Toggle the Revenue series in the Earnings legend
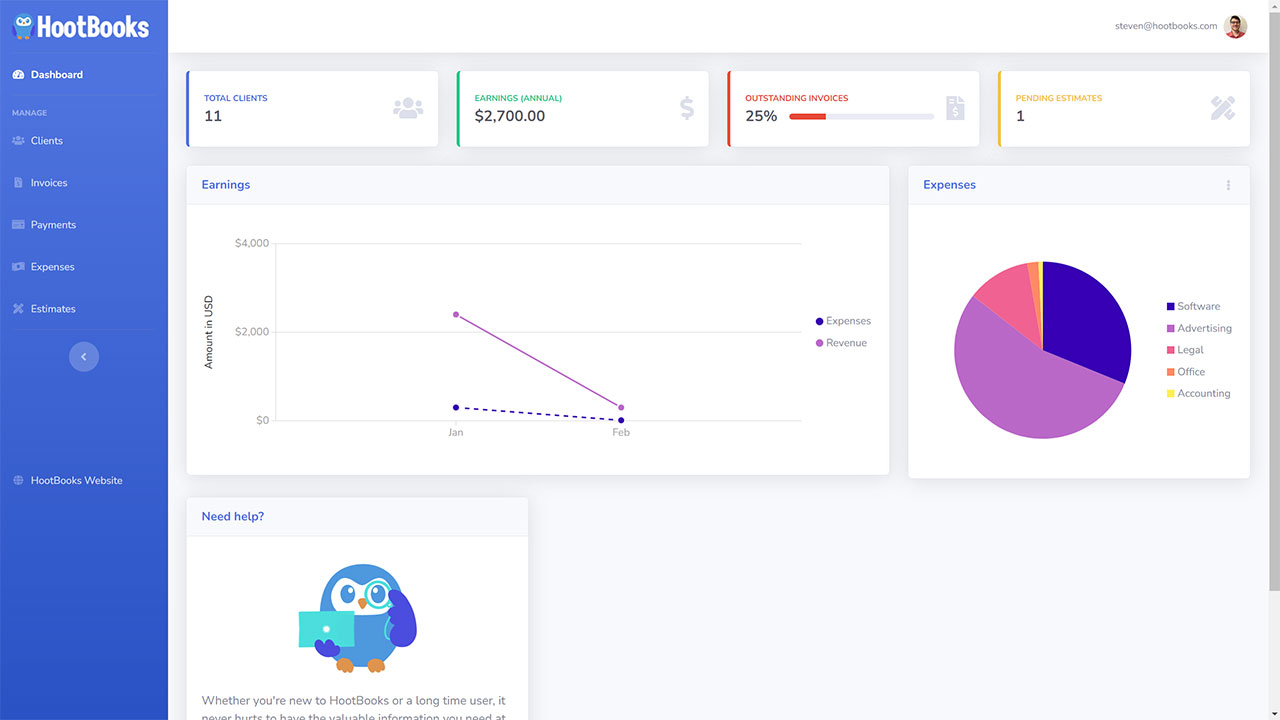 [x=841, y=342]
